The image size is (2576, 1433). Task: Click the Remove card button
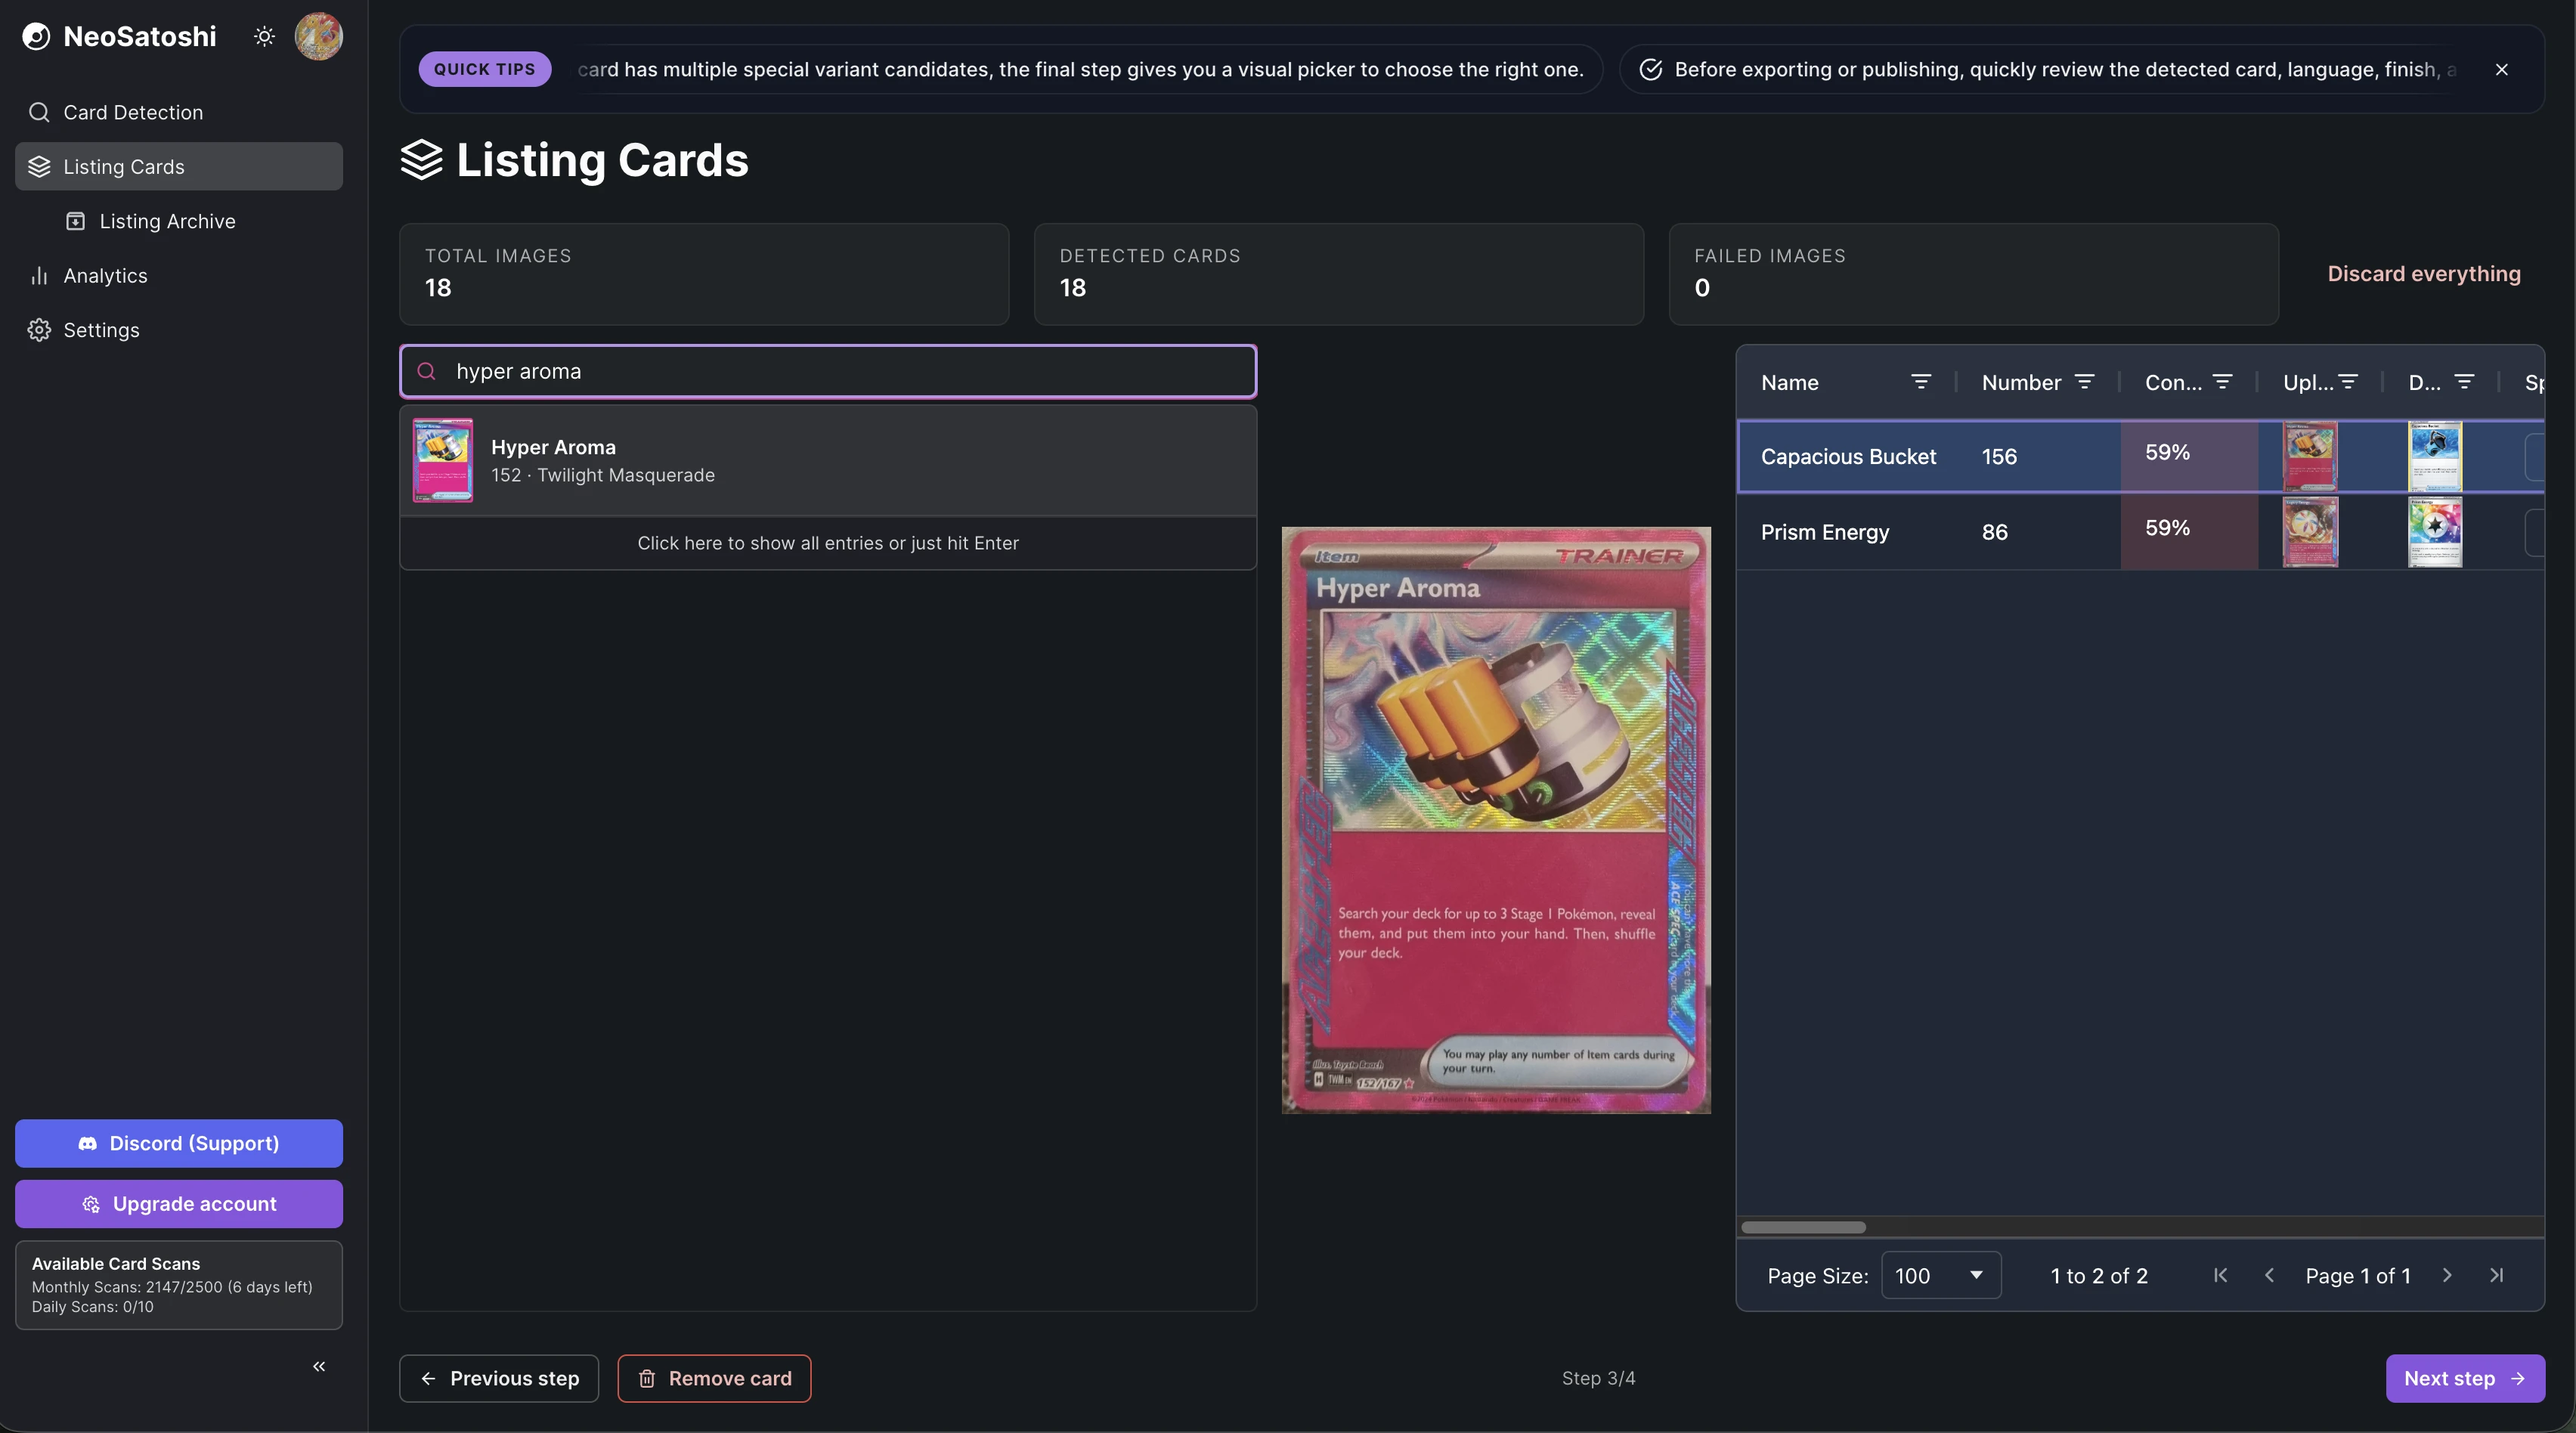pos(714,1379)
